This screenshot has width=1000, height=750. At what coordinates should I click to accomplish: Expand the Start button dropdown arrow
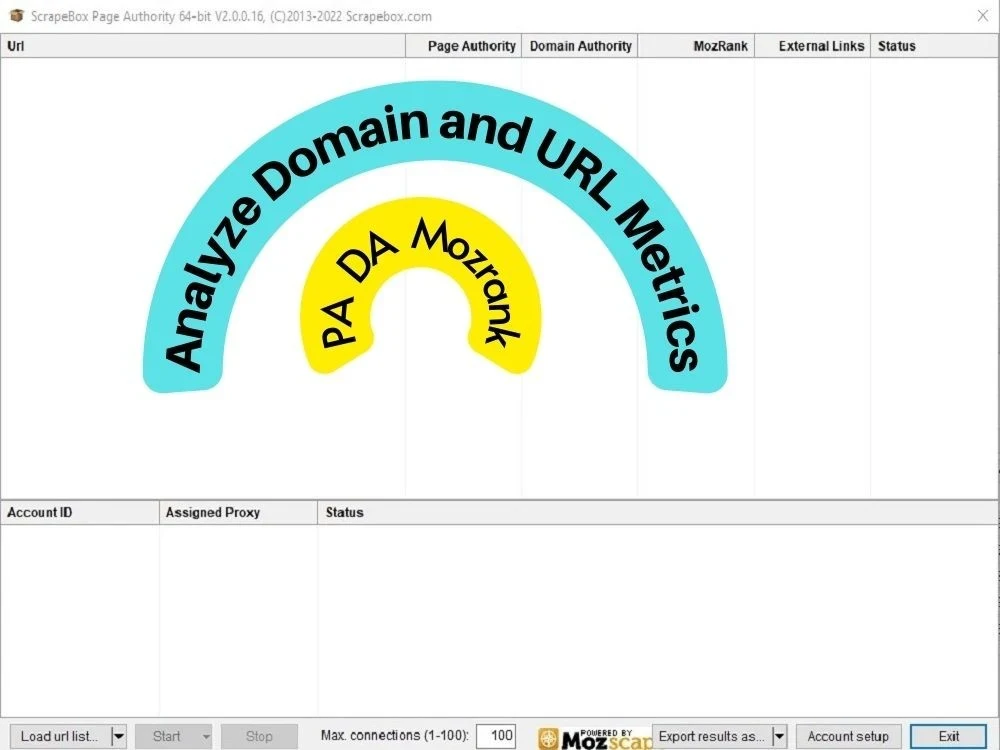point(205,736)
